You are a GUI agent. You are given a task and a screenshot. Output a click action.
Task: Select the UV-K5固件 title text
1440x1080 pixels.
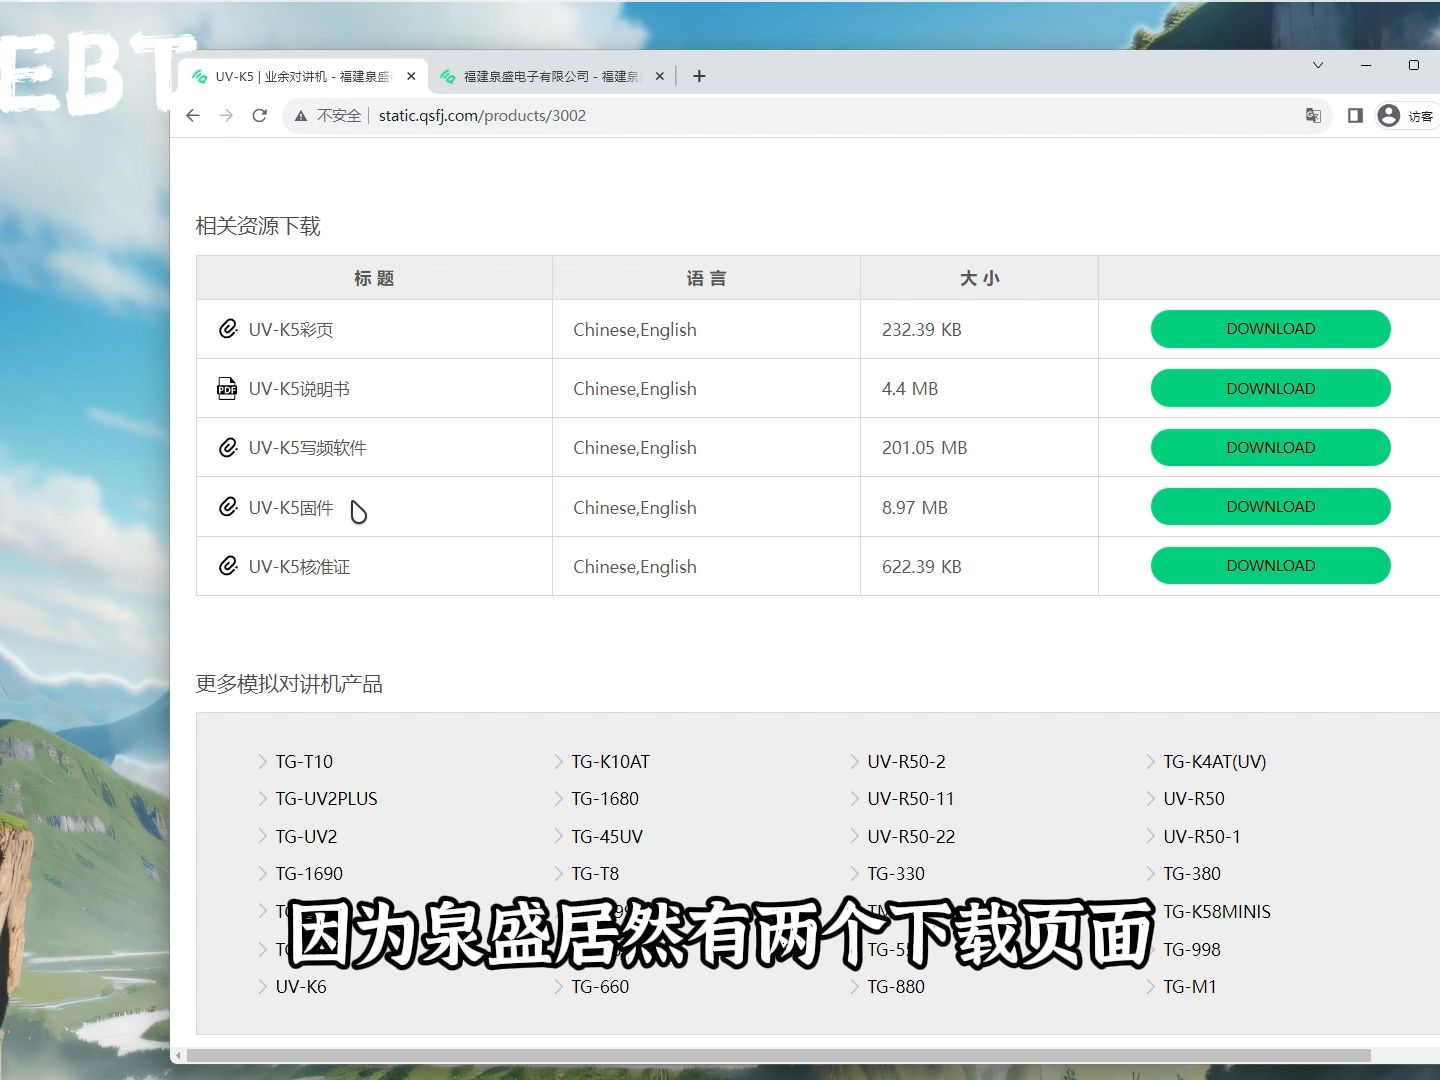[291, 508]
